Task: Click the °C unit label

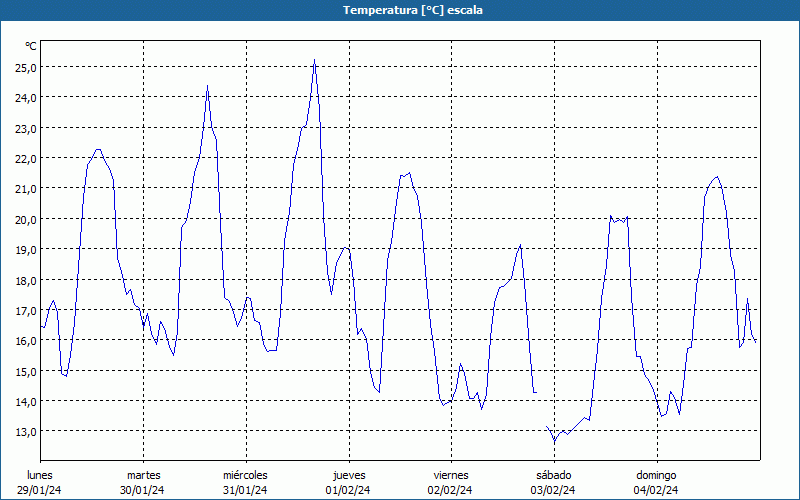Action: click(31, 46)
